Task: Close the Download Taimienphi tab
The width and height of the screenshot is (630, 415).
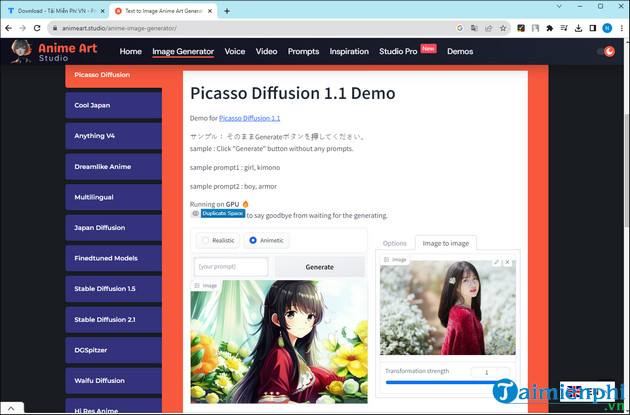Action: click(x=102, y=11)
